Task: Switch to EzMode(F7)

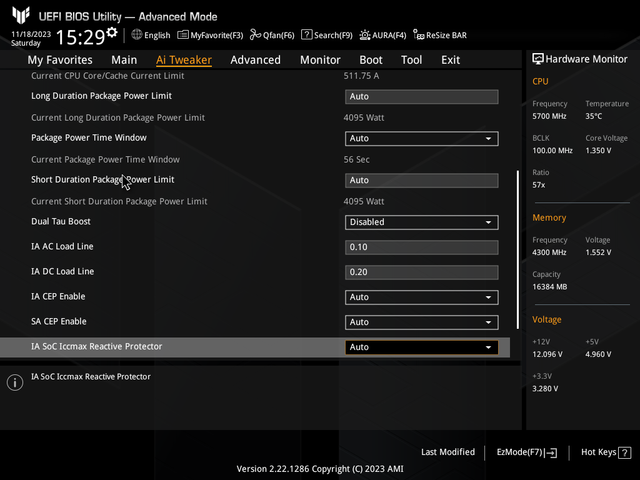Action: (527, 452)
